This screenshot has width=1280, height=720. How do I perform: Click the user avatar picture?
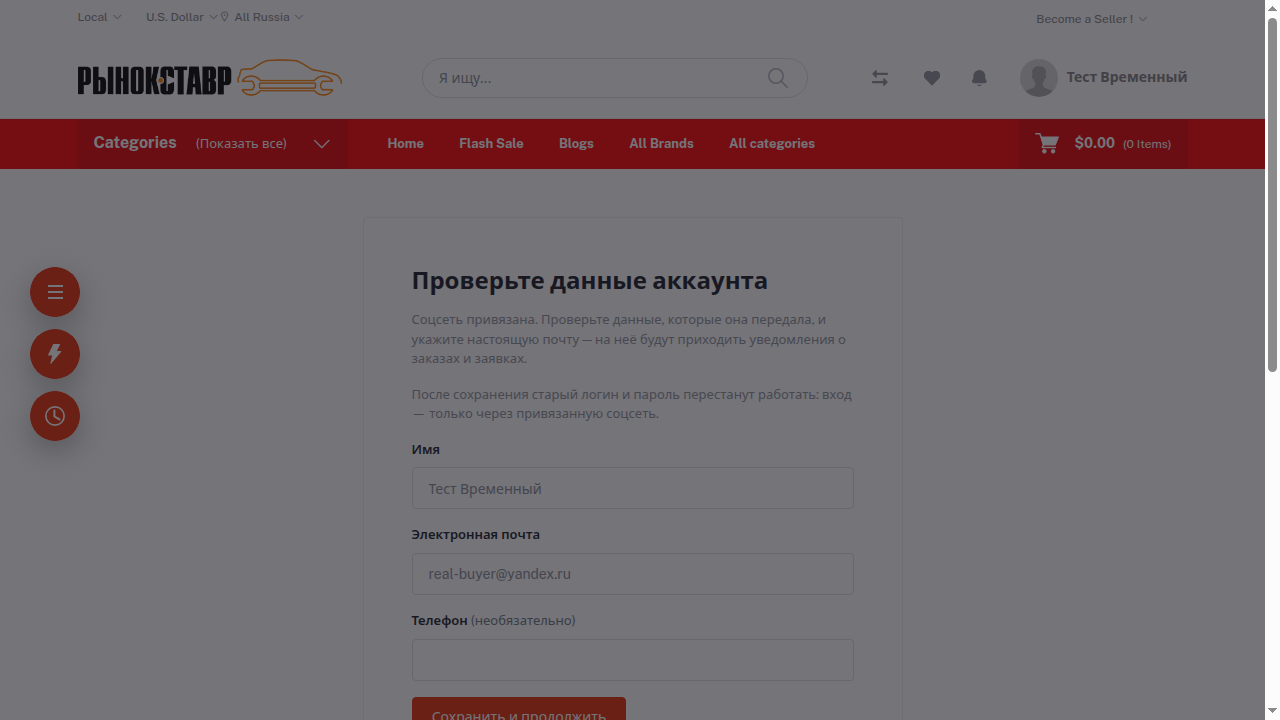click(1038, 78)
